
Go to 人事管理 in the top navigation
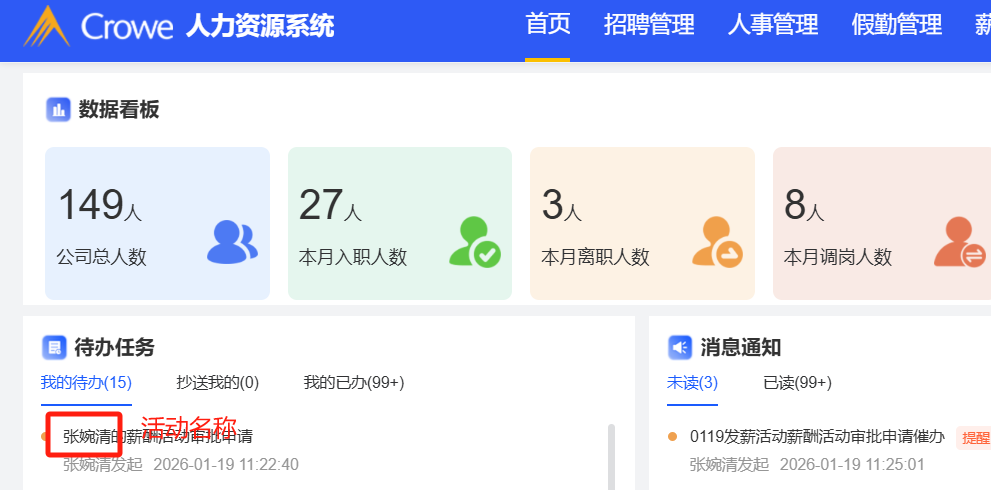773,25
